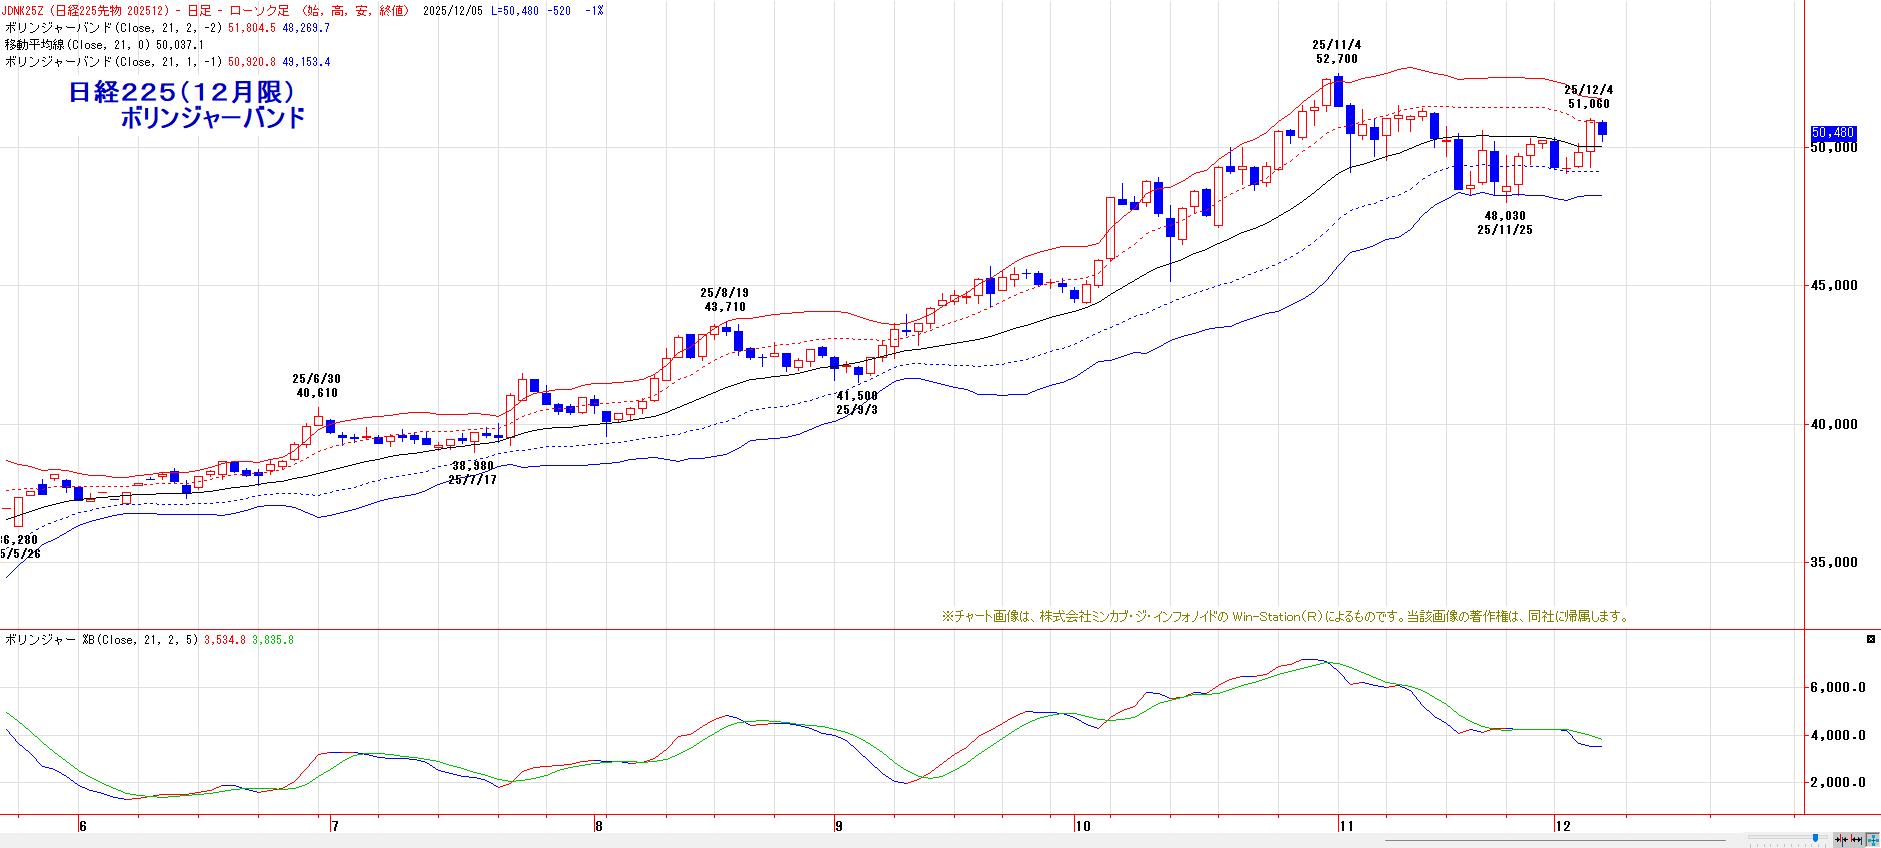Image resolution: width=1881 pixels, height=848 pixels.
Task: Click the month 7 time axis label
Action: coord(335,826)
